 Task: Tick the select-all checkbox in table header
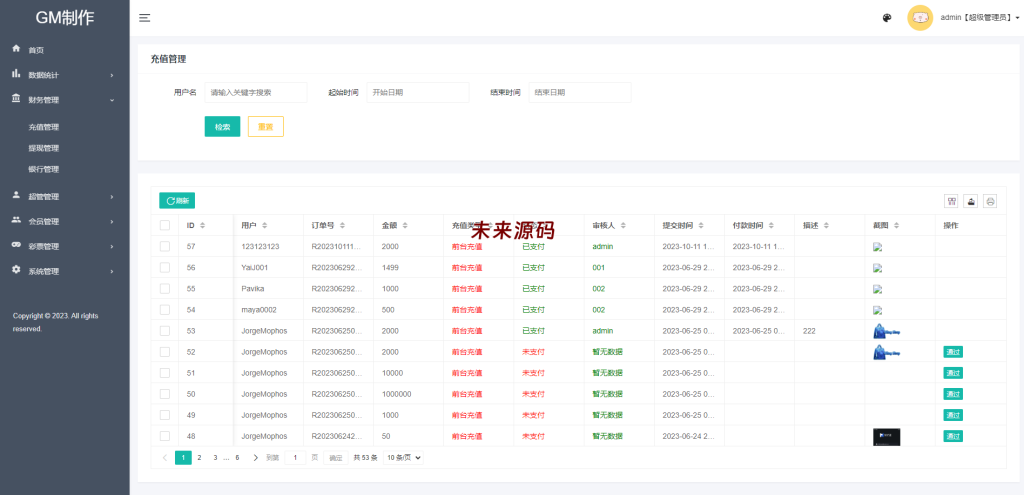click(x=165, y=225)
